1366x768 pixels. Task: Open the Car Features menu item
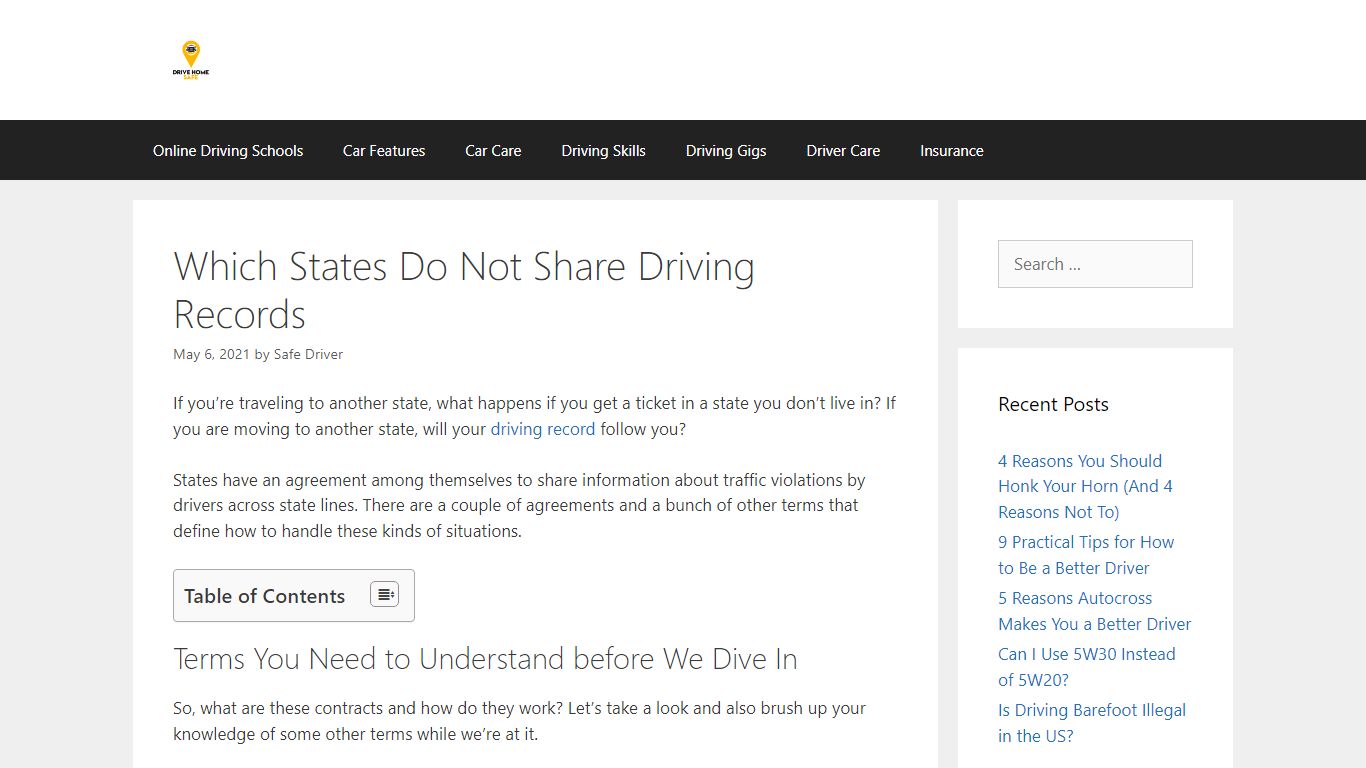(x=384, y=151)
